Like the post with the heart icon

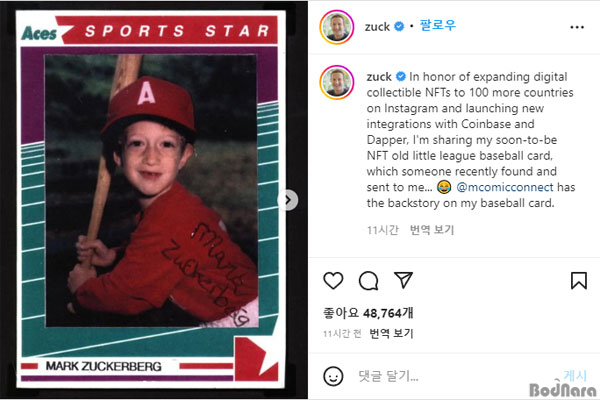[333, 281]
